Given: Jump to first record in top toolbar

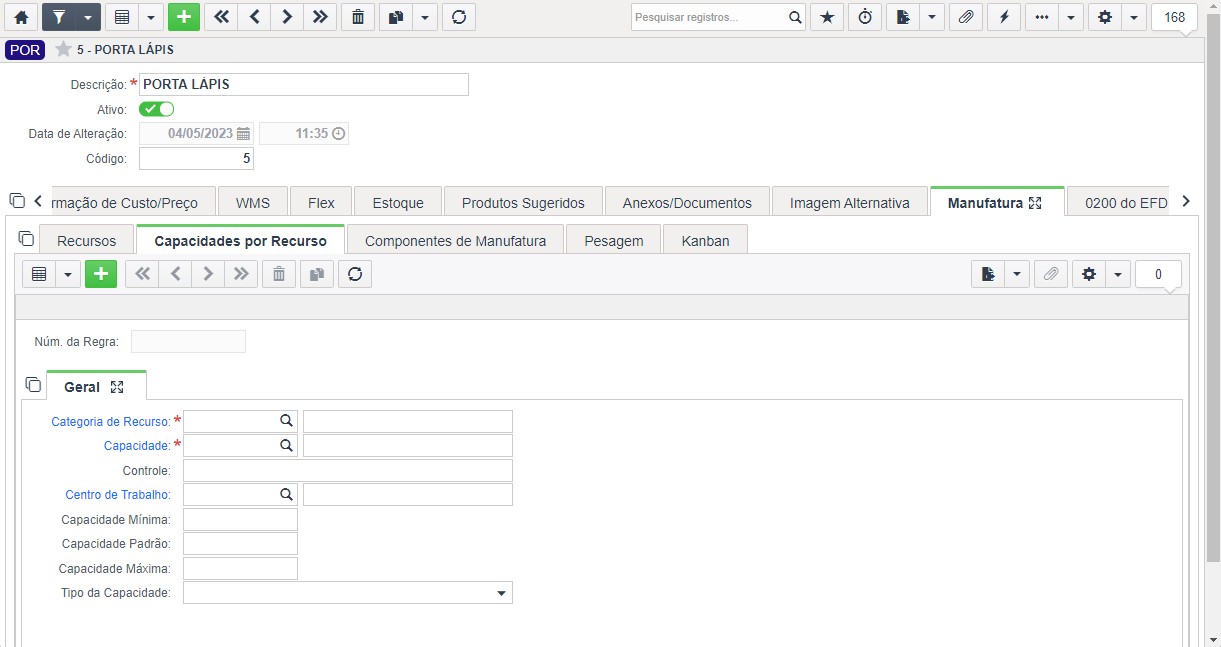Looking at the screenshot, I should pos(221,17).
